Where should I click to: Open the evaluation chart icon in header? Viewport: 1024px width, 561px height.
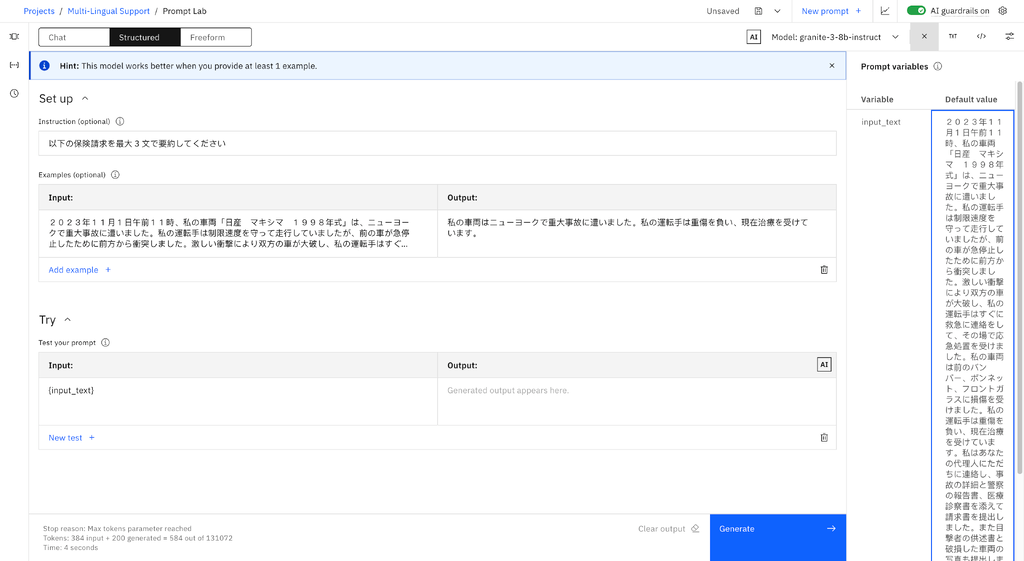(x=885, y=11)
